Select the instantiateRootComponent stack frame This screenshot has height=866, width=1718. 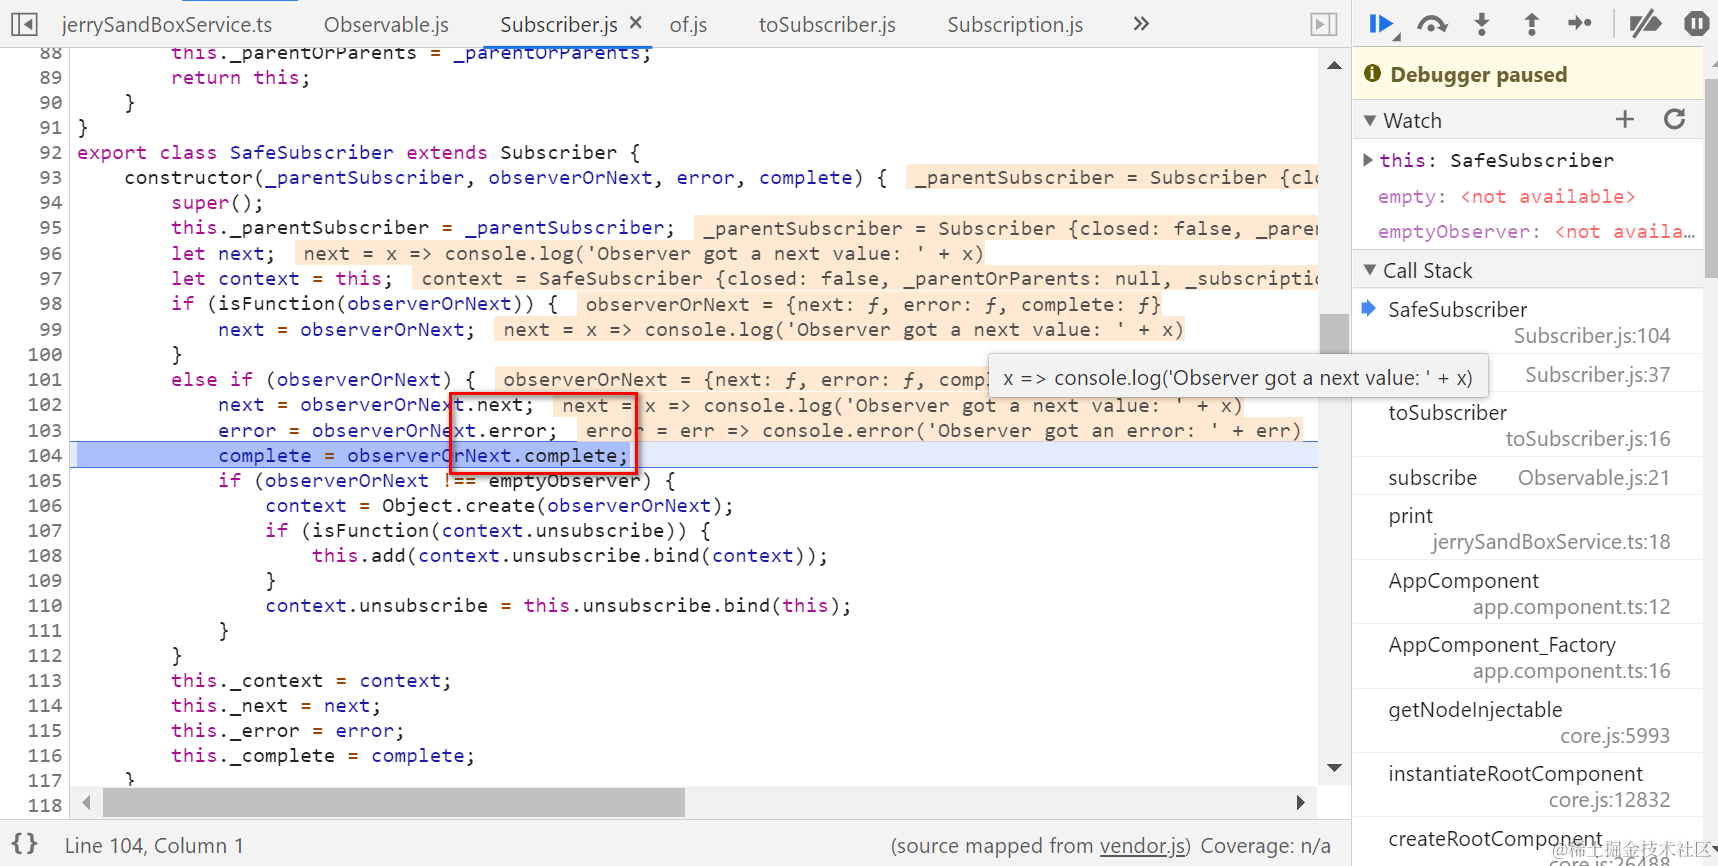point(1528,786)
